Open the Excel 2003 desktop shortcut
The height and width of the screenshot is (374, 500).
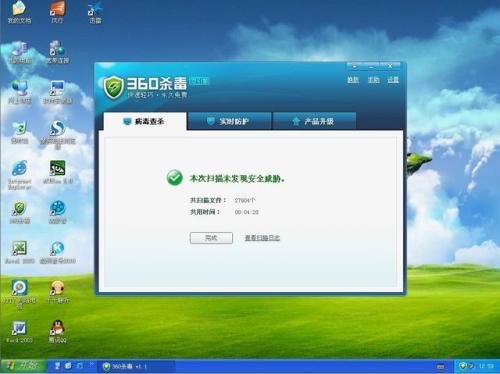pos(19,252)
